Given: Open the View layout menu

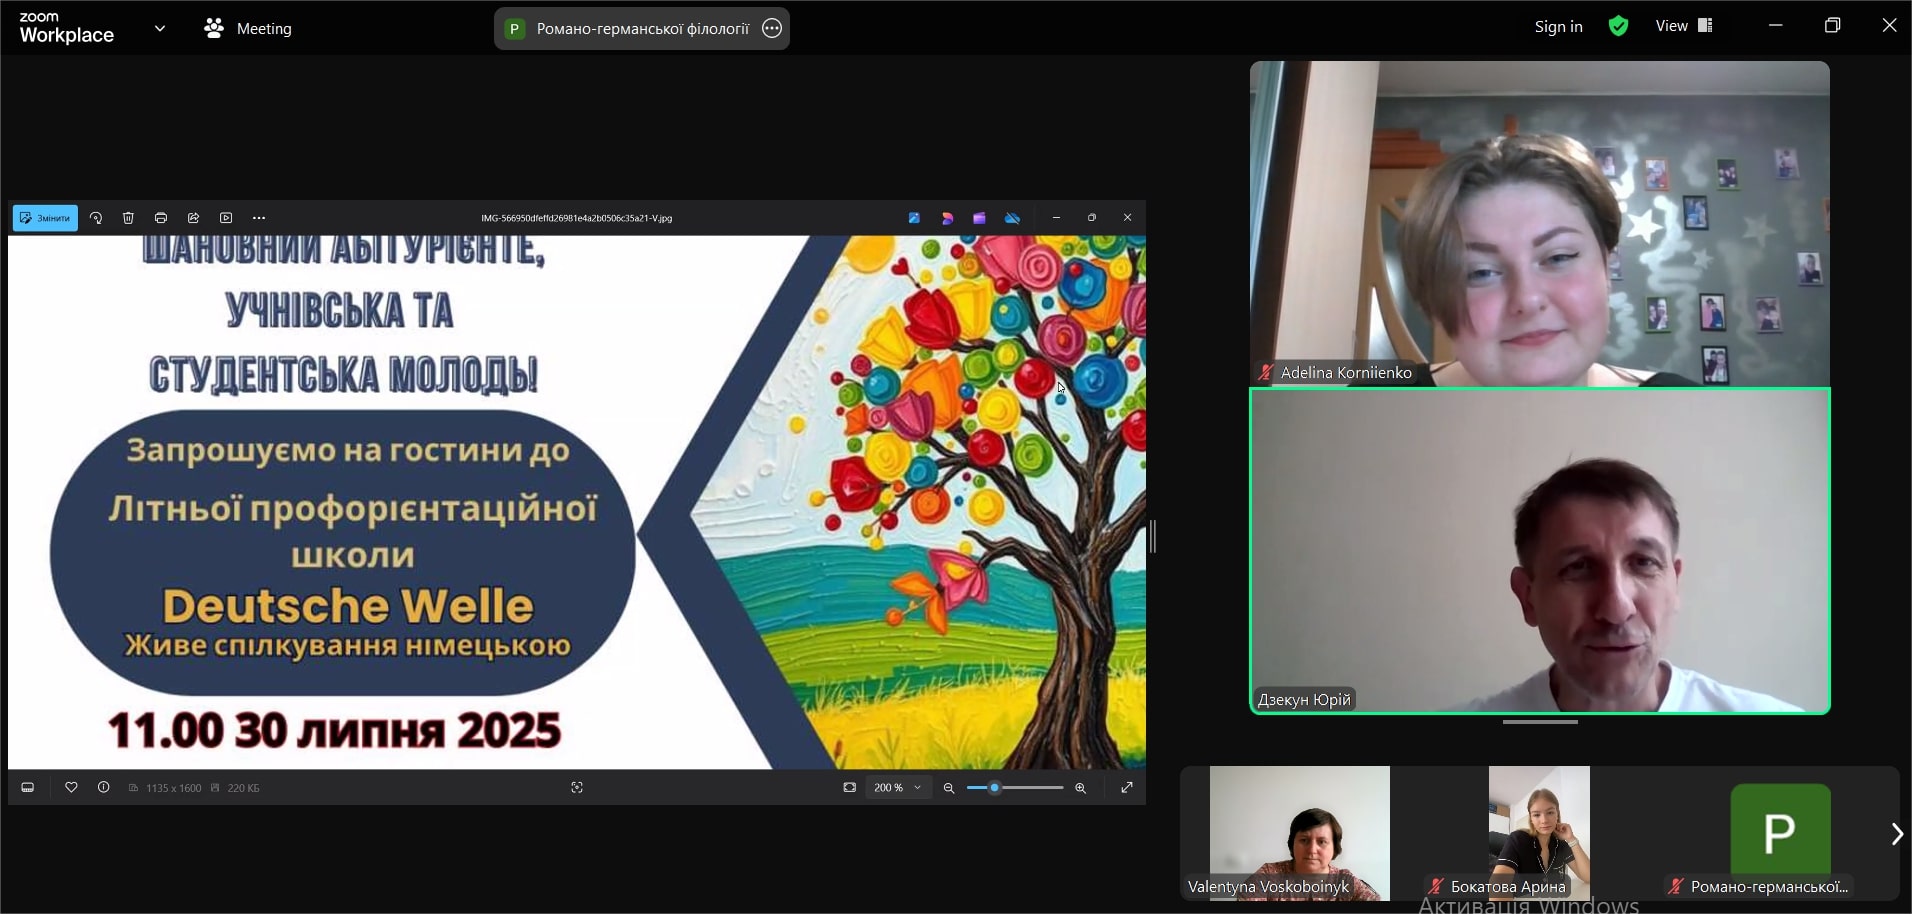Looking at the screenshot, I should tap(1684, 26).
